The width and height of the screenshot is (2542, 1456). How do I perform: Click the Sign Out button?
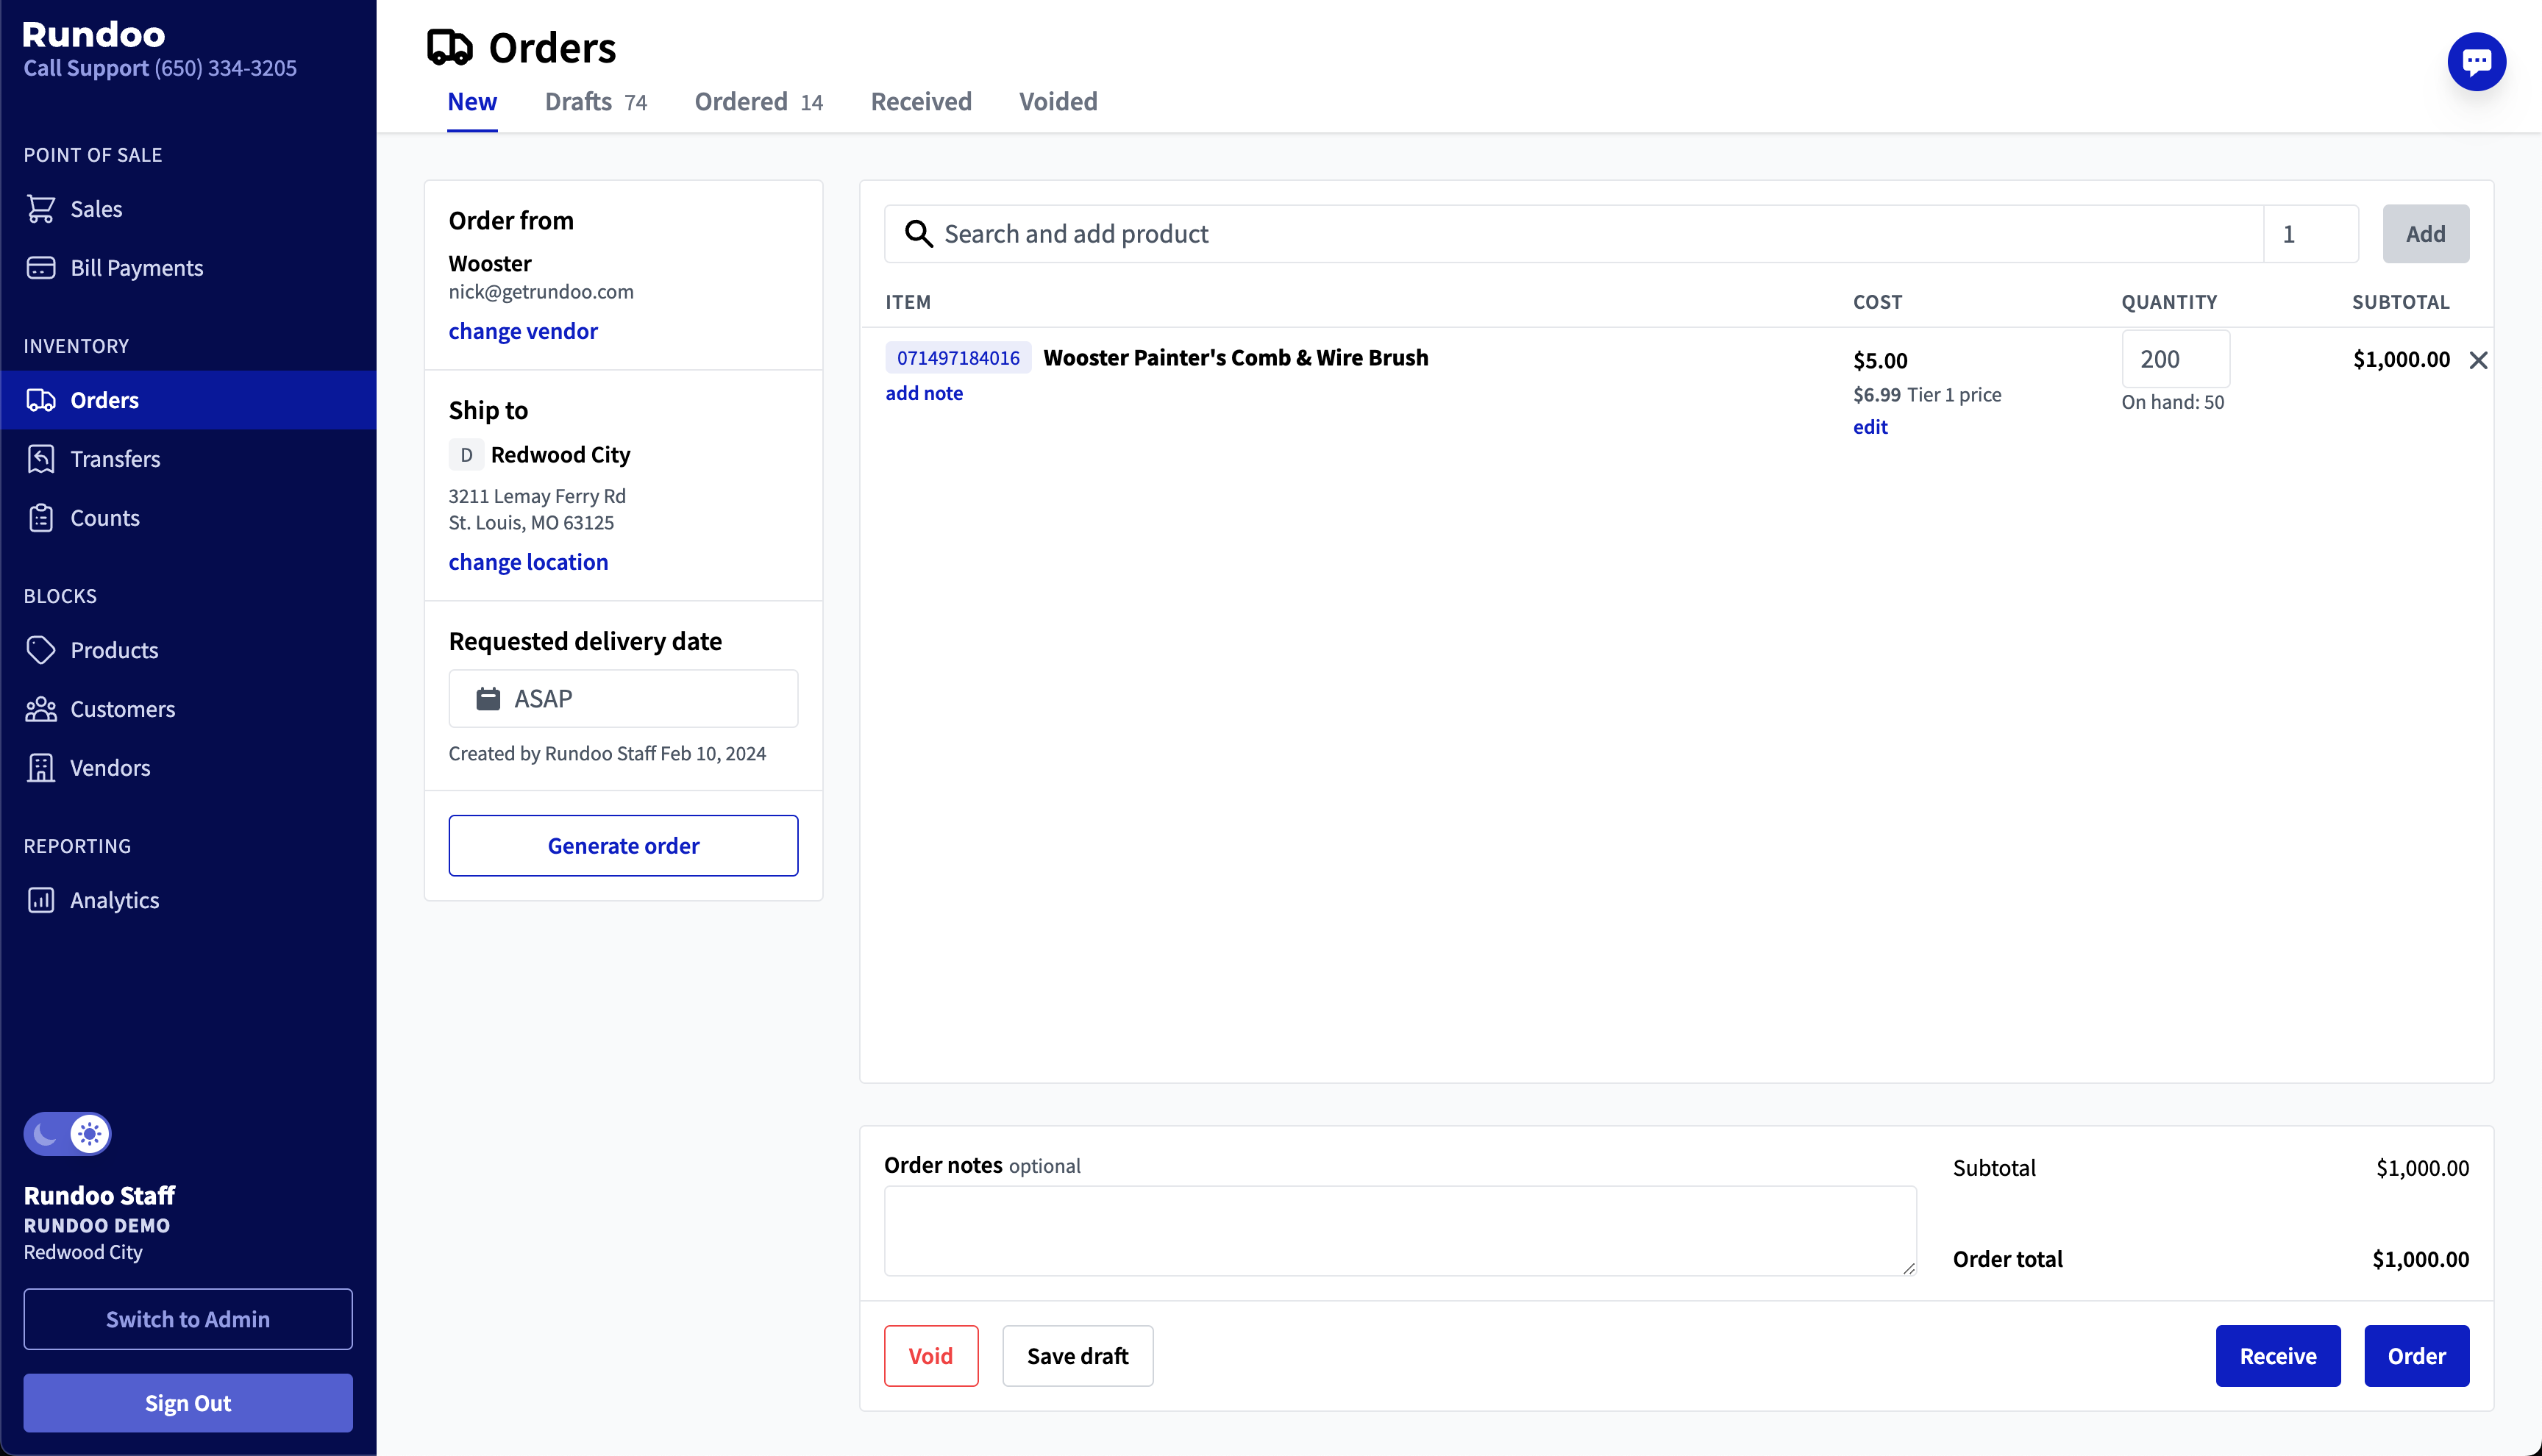point(188,1403)
